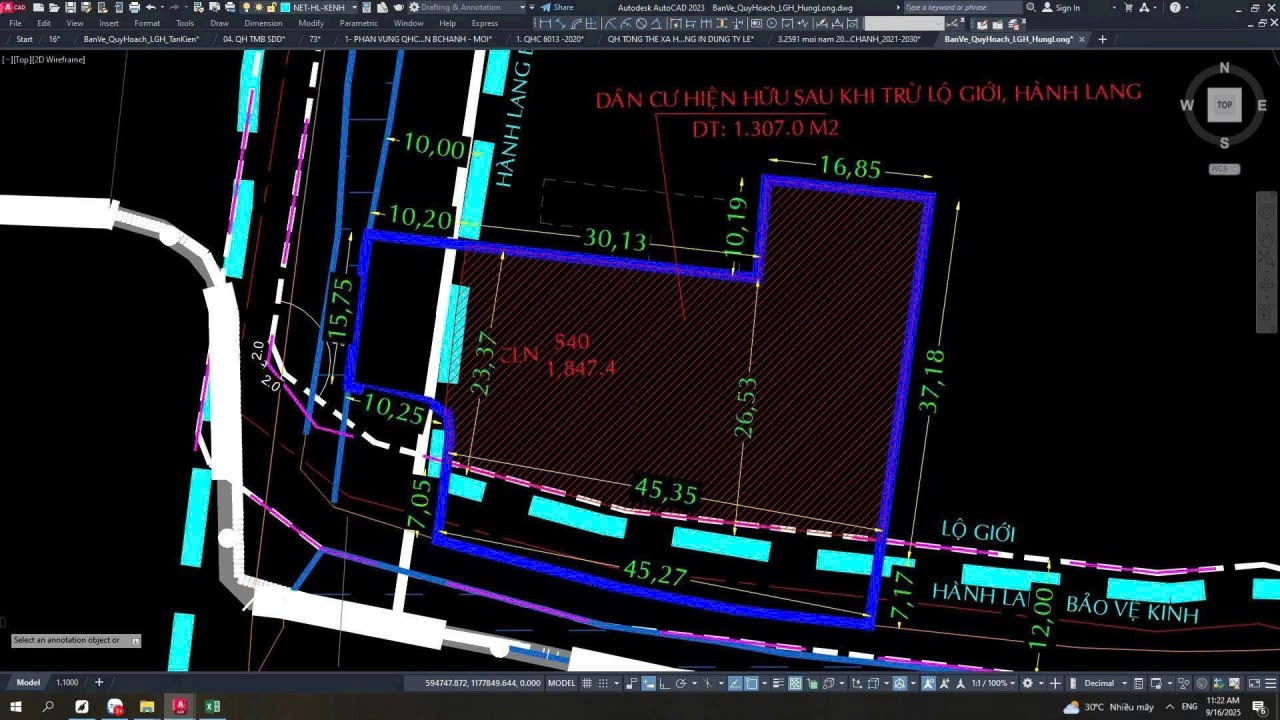
Task: Open the Dimension menu
Action: (x=263, y=23)
